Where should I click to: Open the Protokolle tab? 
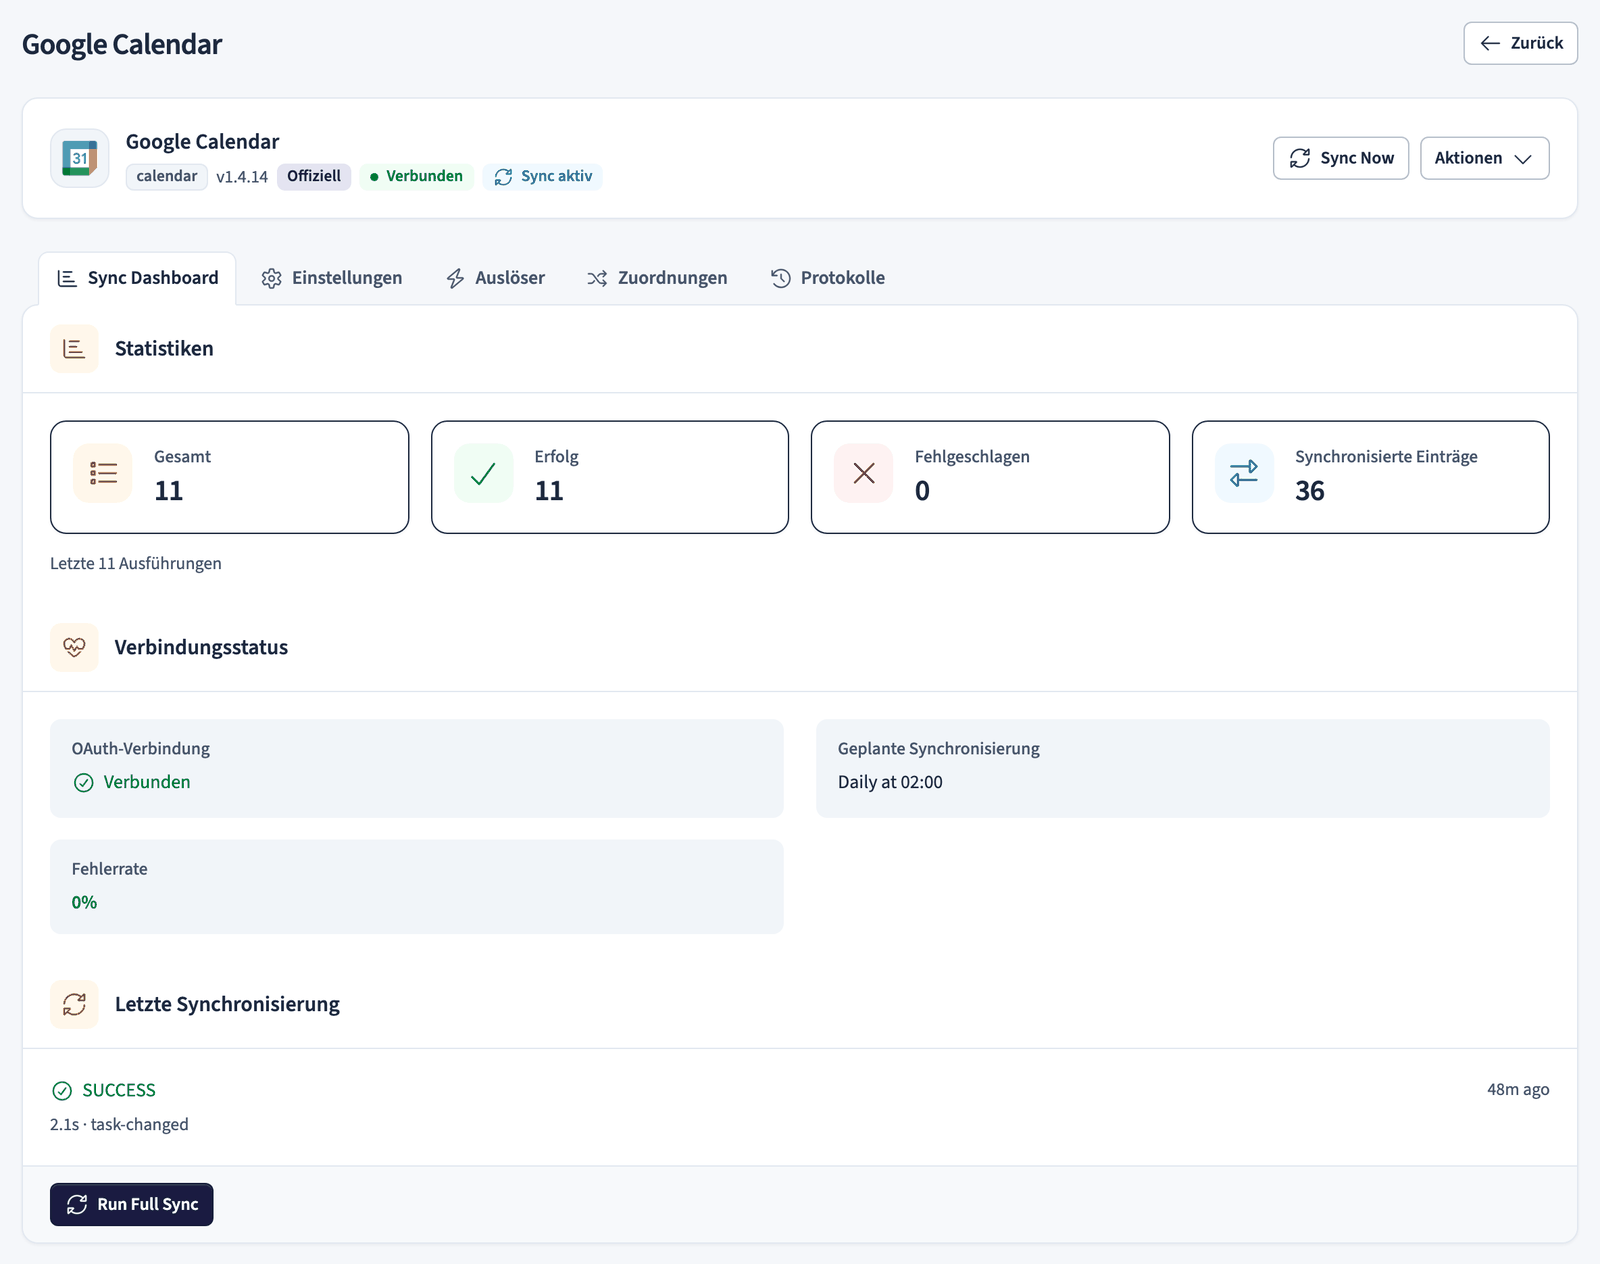coord(828,278)
